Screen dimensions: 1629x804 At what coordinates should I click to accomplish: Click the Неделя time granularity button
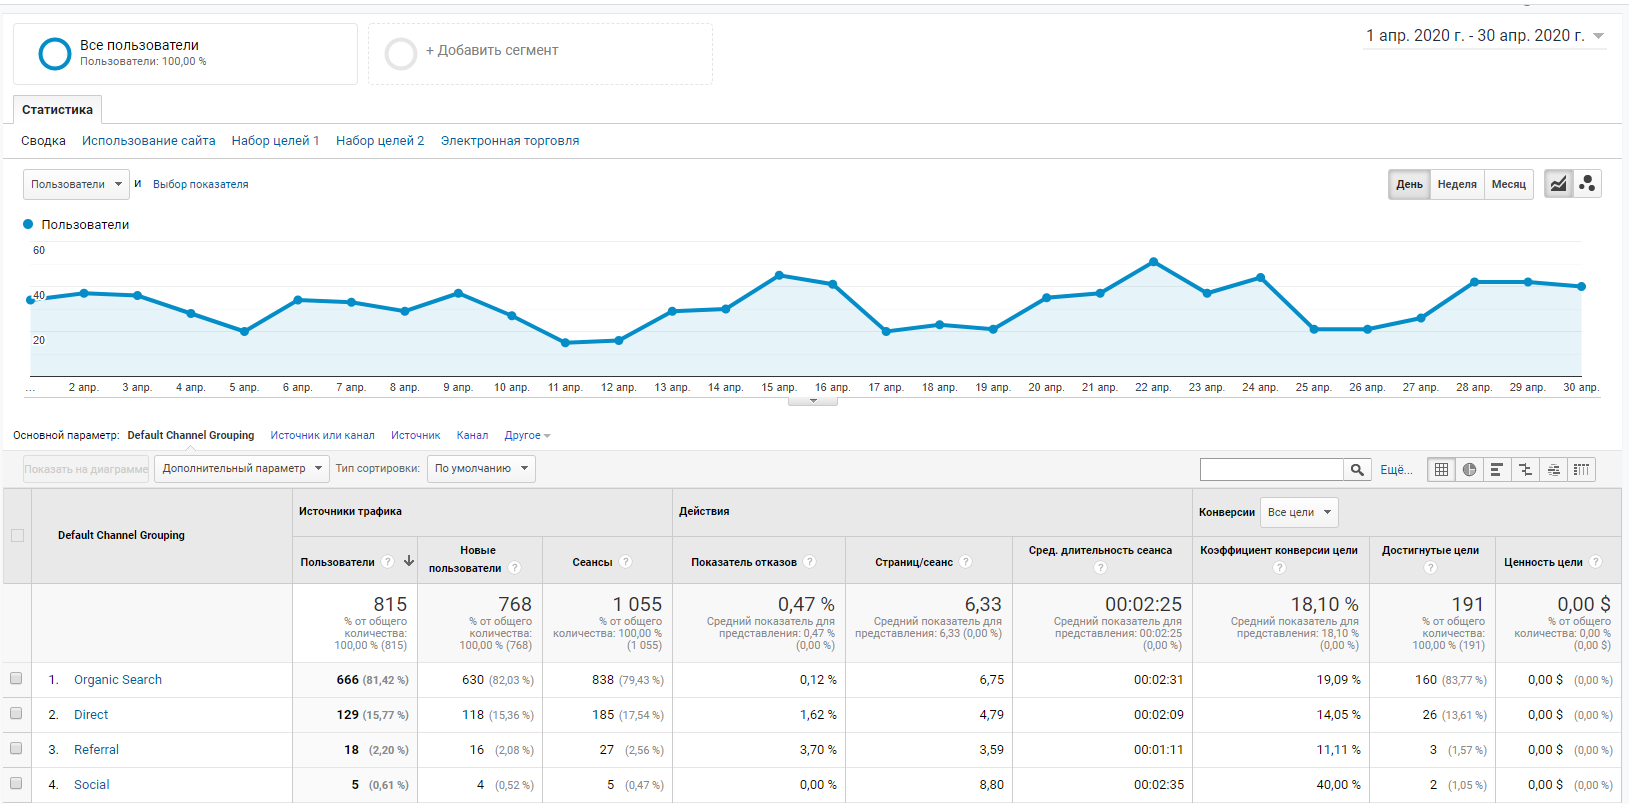[1457, 184]
